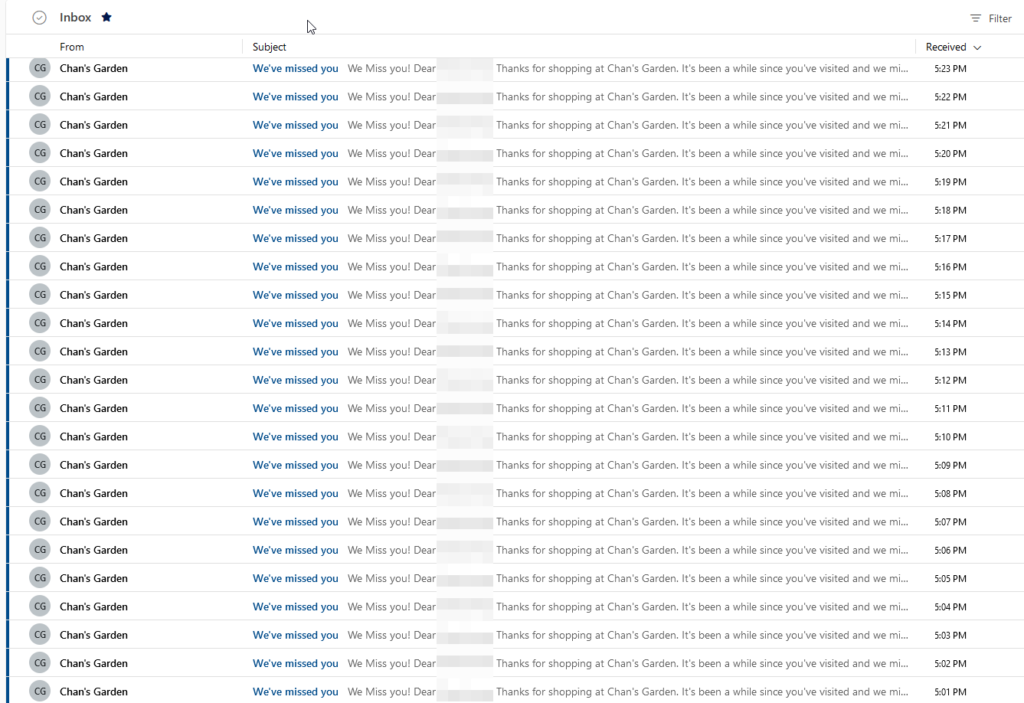Open Chan's Garden email received at 5:15 PM
Image resolution: width=1024 pixels, height=703 pixels.
click(x=94, y=295)
